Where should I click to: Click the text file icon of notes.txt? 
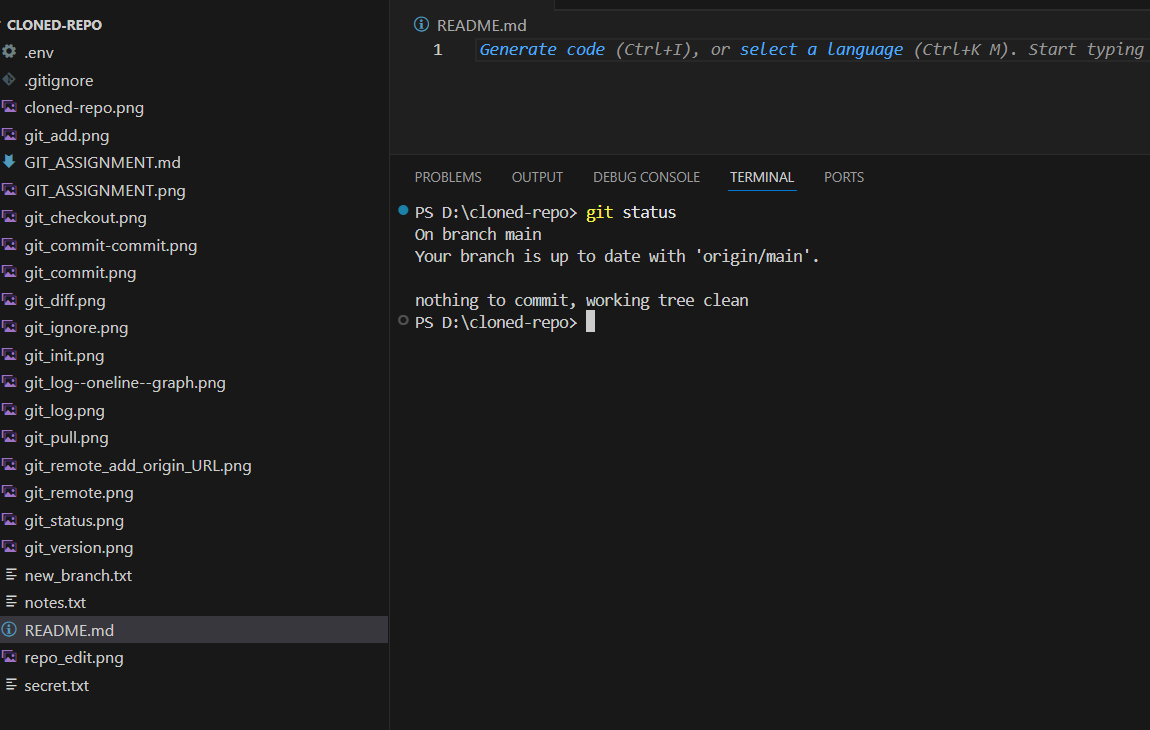[x=11, y=603]
